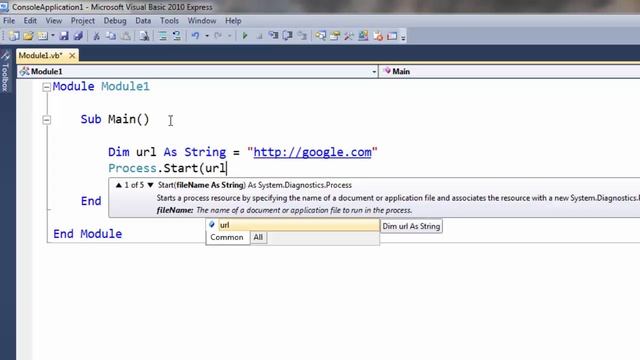Click the Save All icon
The image size is (640, 360).
(x=78, y=36)
